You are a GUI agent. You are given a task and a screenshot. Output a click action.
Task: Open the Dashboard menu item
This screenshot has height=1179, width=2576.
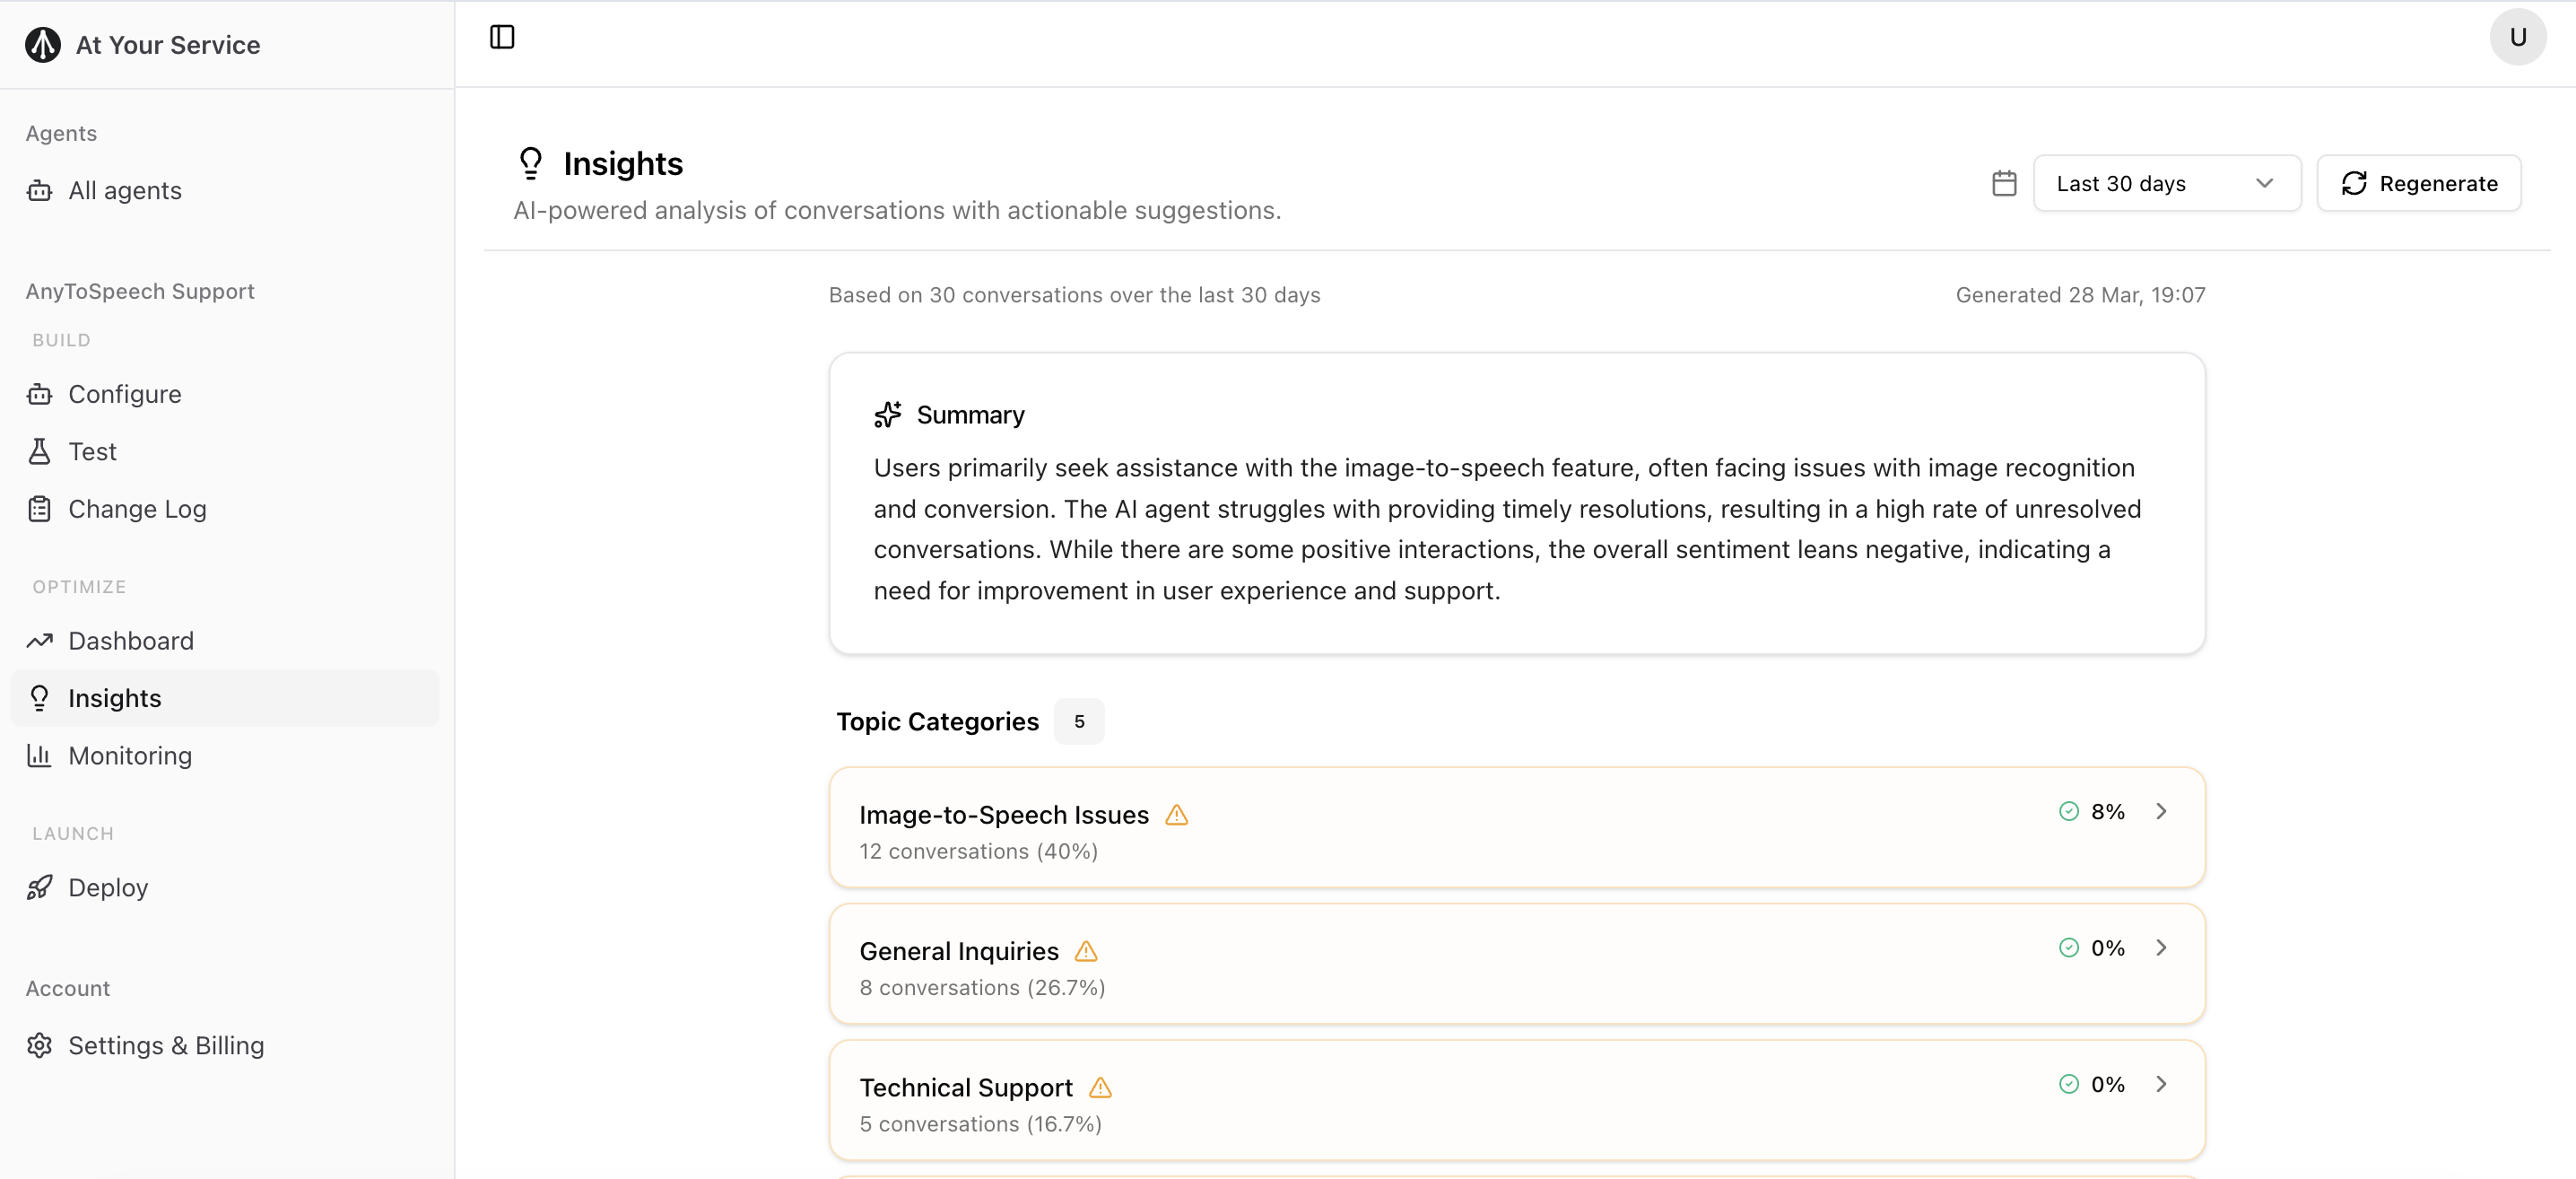click(x=131, y=641)
